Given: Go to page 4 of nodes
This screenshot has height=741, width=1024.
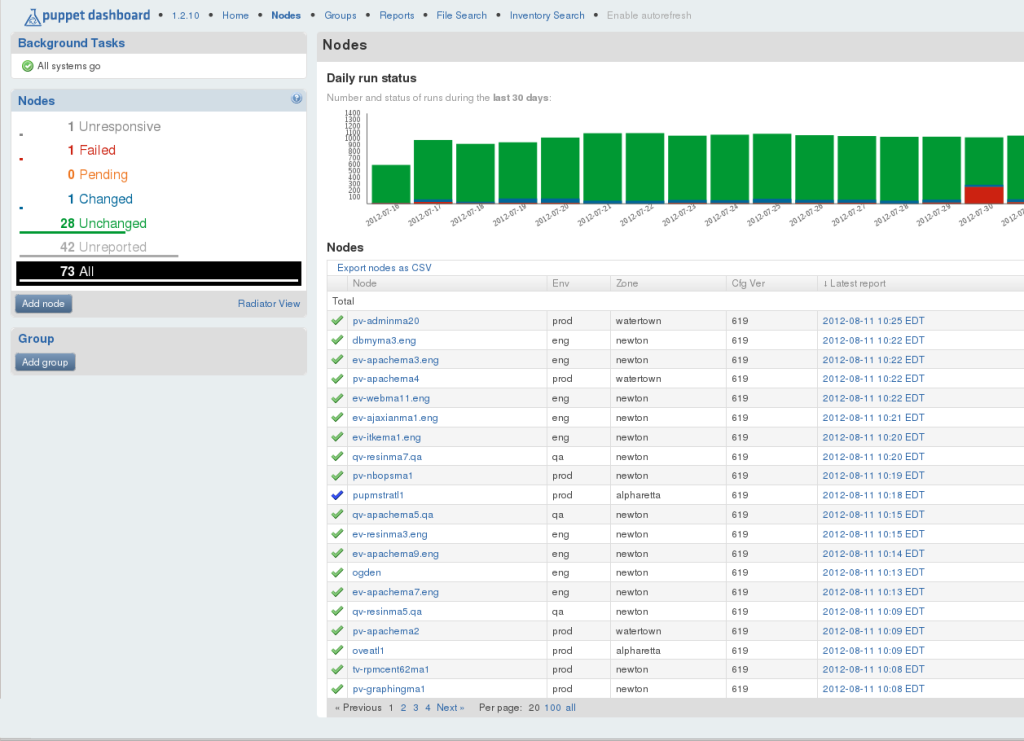Looking at the screenshot, I should coord(428,708).
